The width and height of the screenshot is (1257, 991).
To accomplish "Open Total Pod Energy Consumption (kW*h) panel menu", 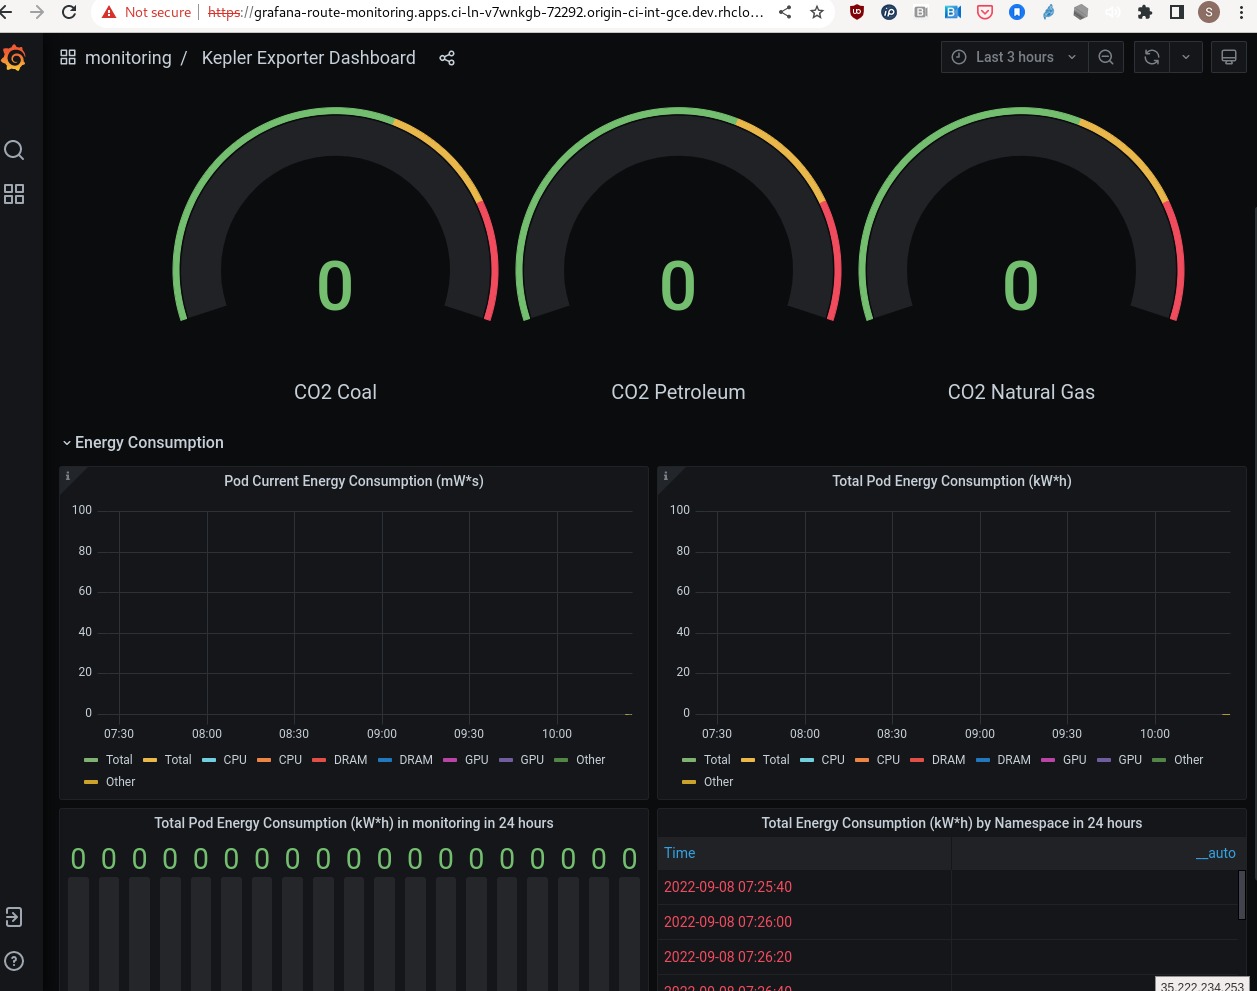I will [952, 481].
